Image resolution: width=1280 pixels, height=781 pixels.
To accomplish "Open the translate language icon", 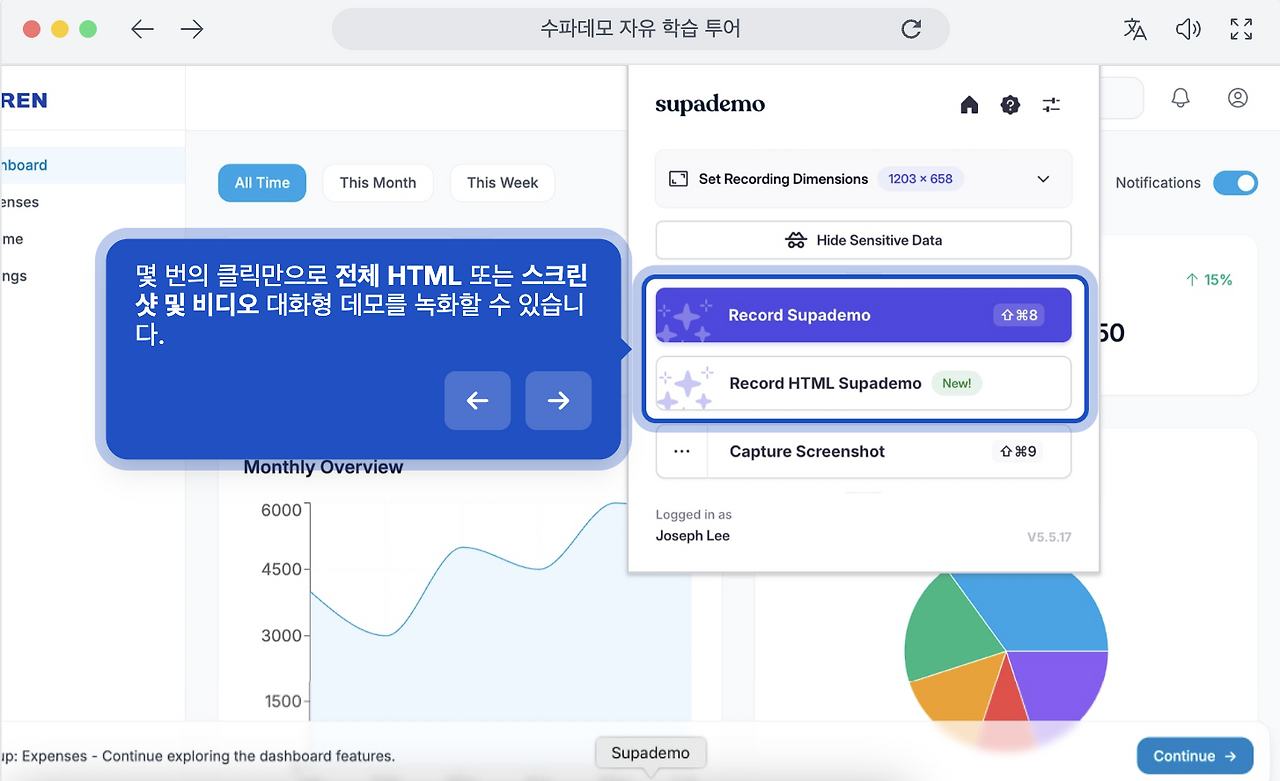I will (1135, 29).
